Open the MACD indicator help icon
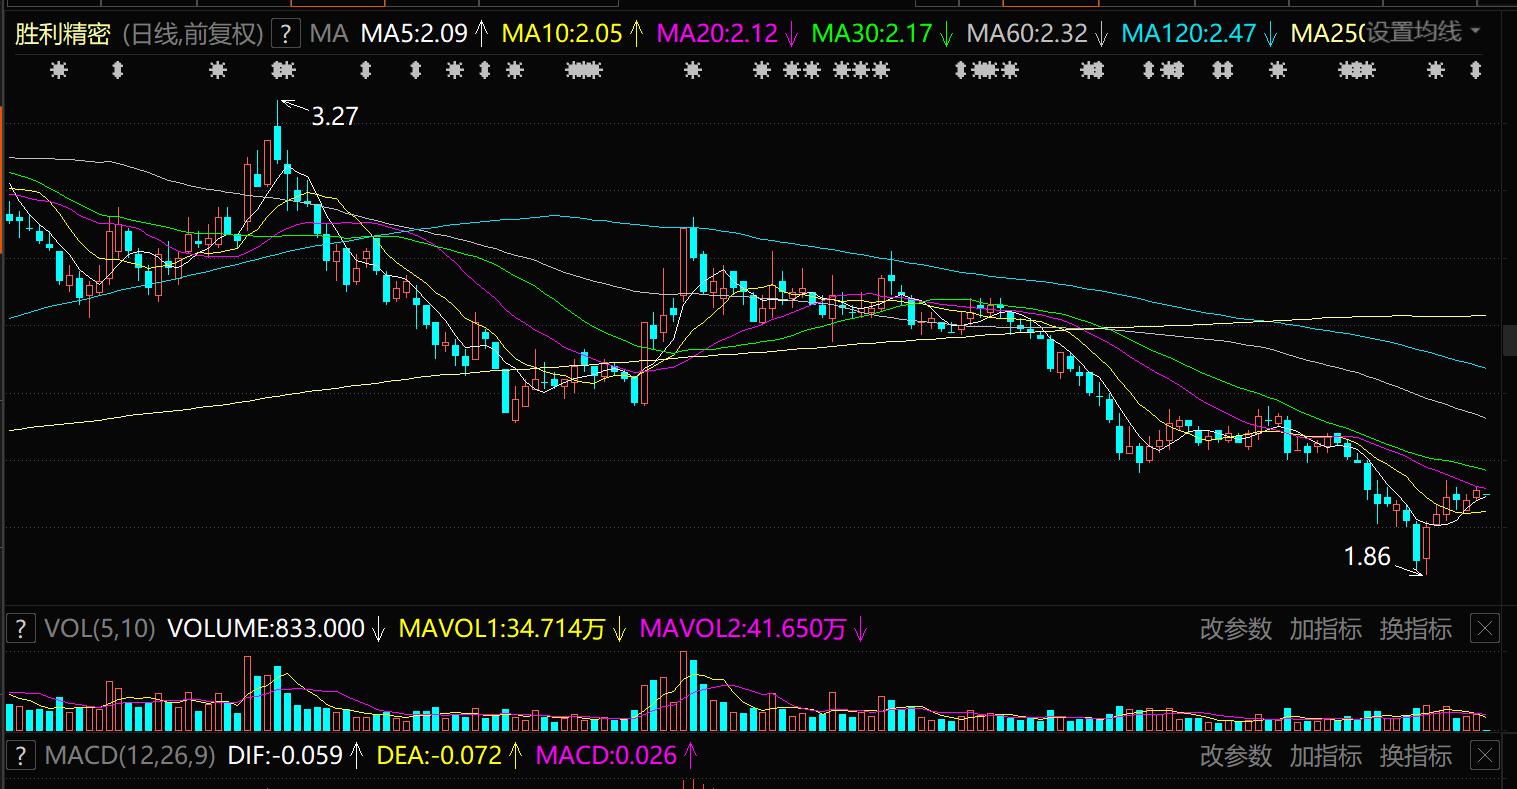The image size is (1517, 789). pyautogui.click(x=20, y=755)
